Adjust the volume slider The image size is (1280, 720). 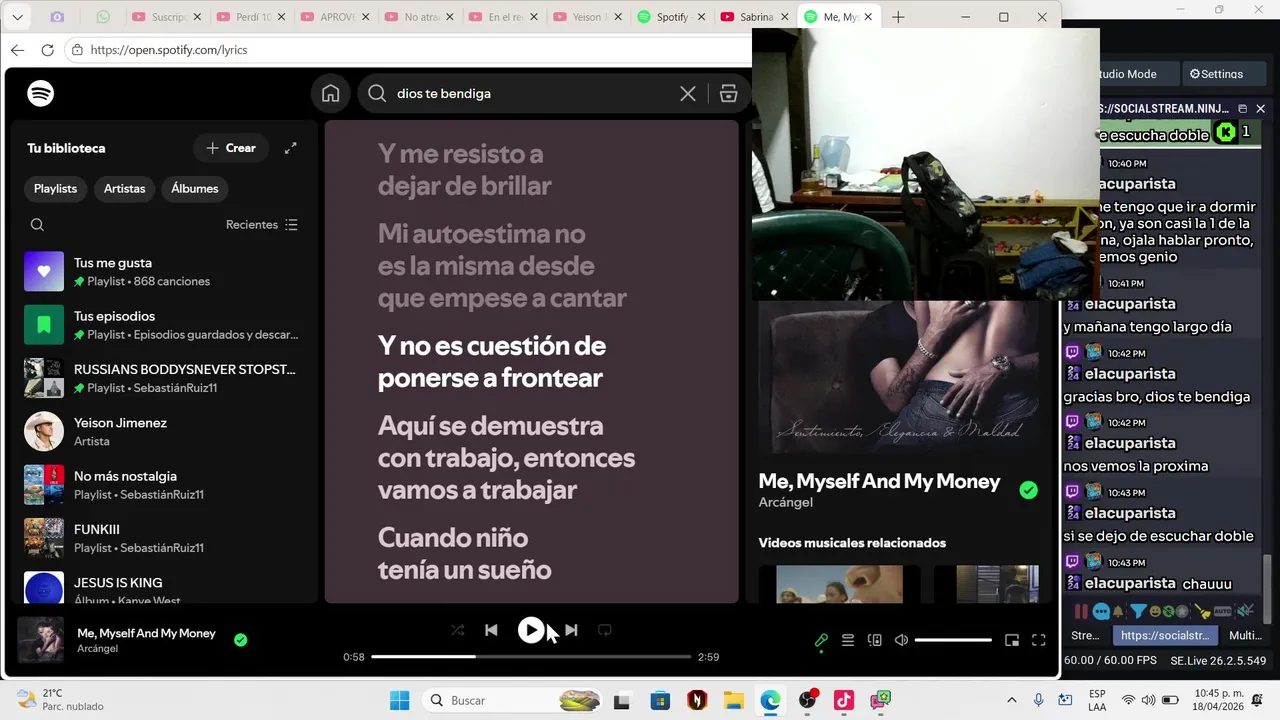(x=953, y=640)
